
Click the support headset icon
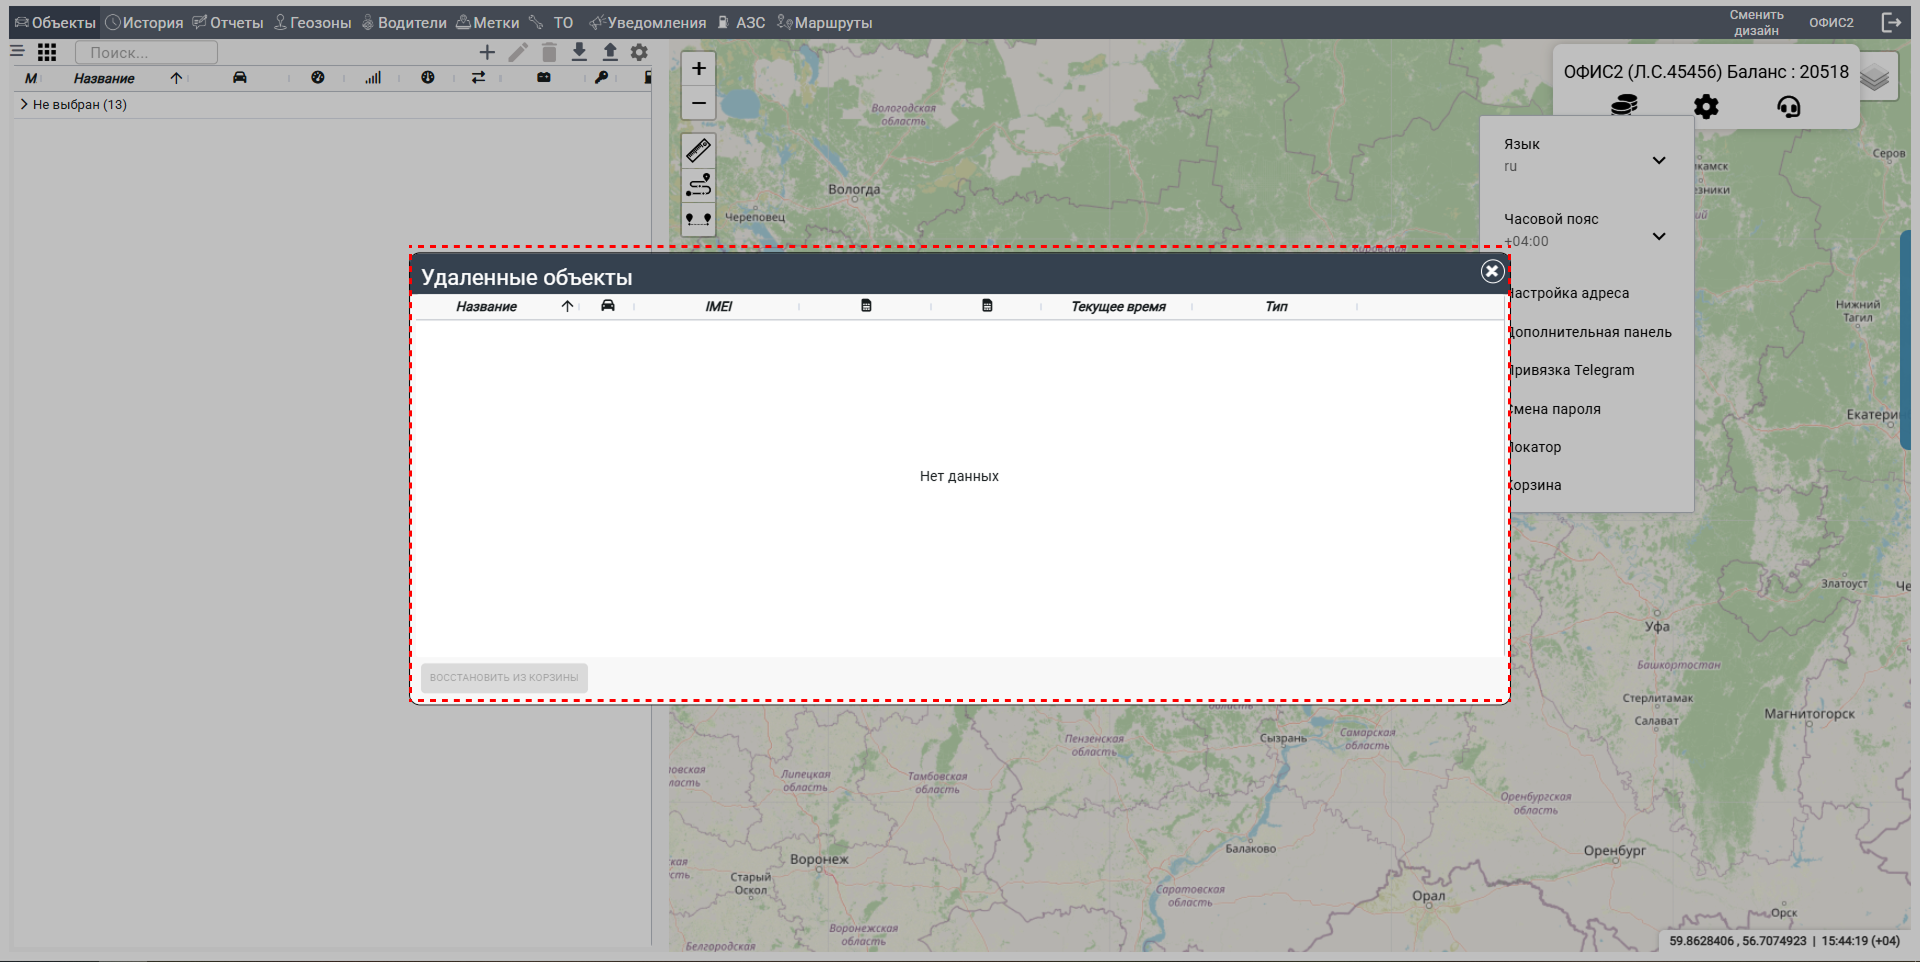(1788, 106)
